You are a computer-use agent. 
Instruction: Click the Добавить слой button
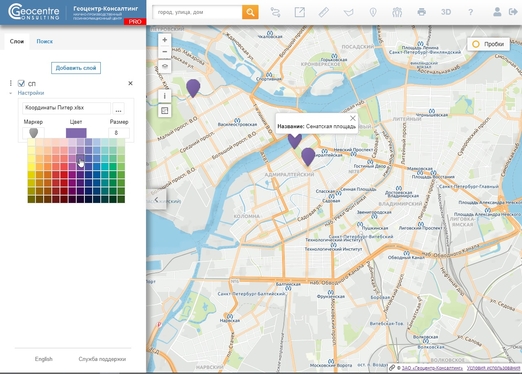(x=76, y=68)
